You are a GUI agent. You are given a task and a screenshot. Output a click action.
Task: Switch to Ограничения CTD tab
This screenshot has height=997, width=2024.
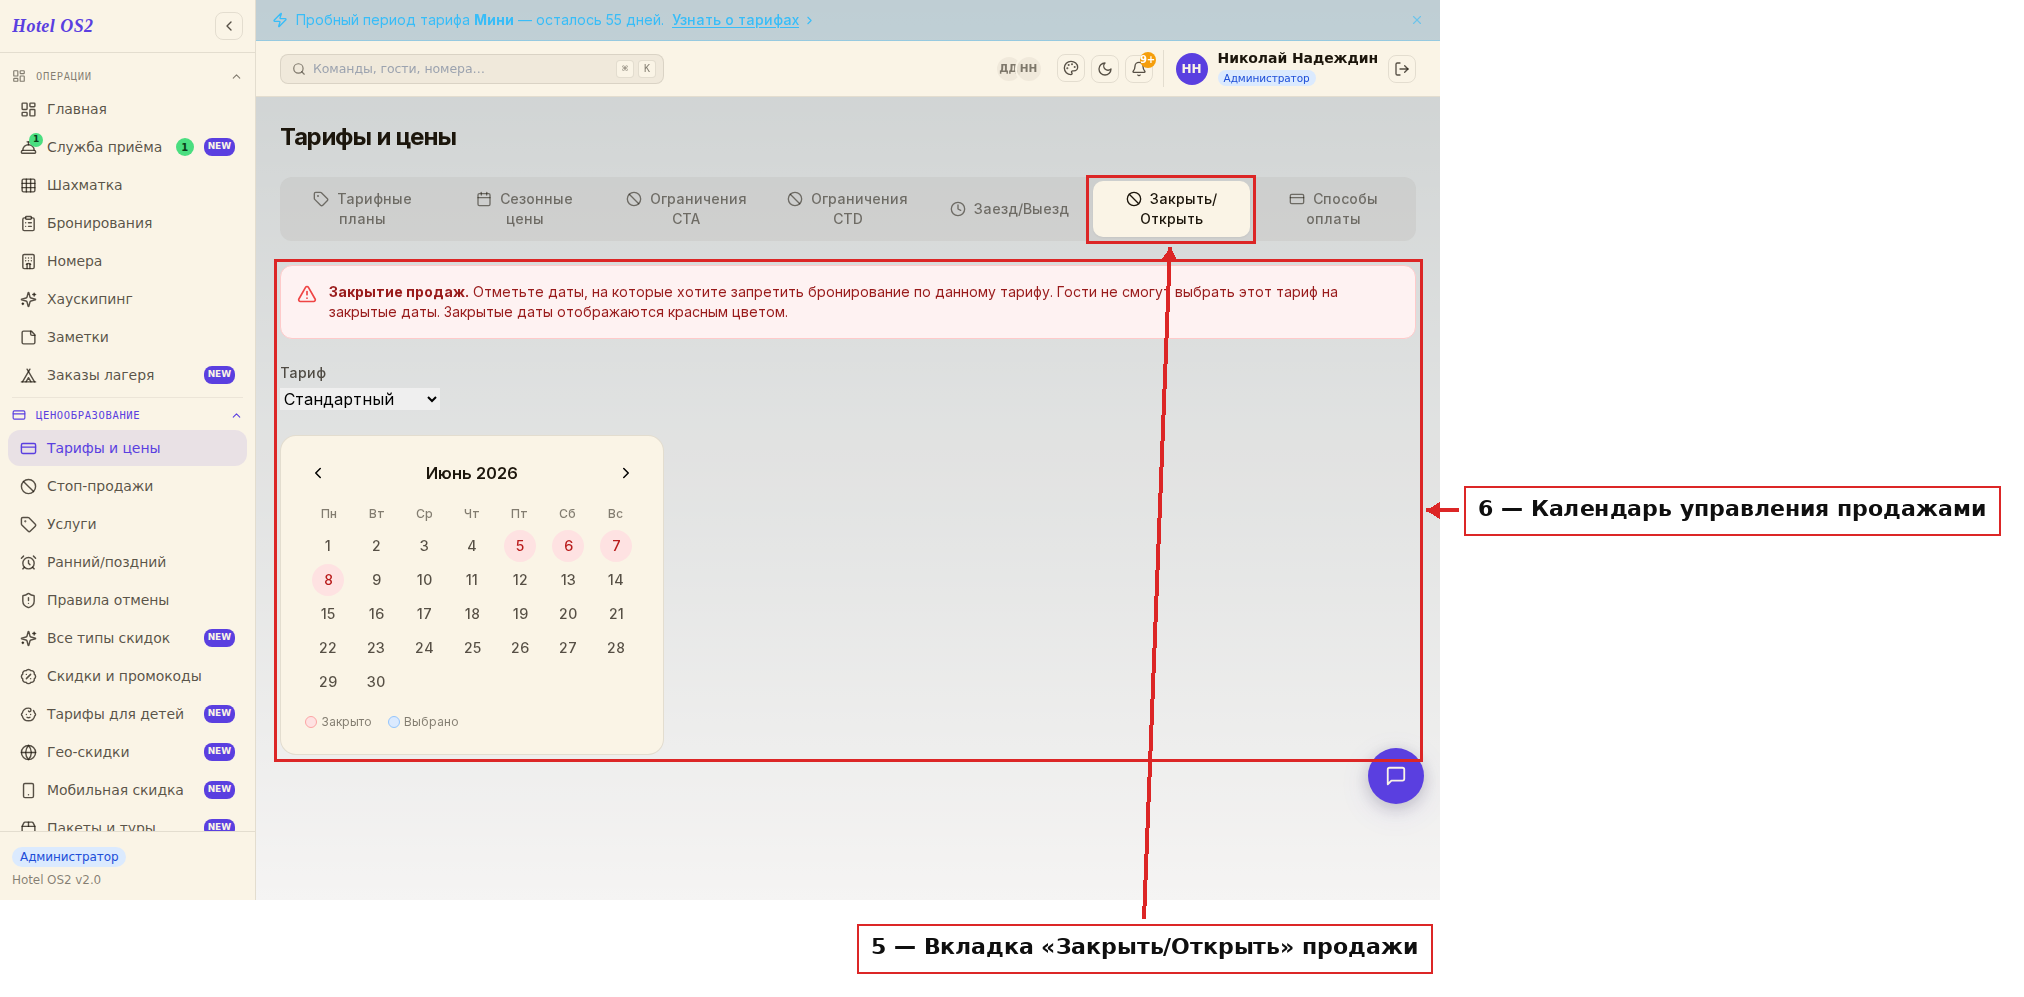[x=848, y=209]
